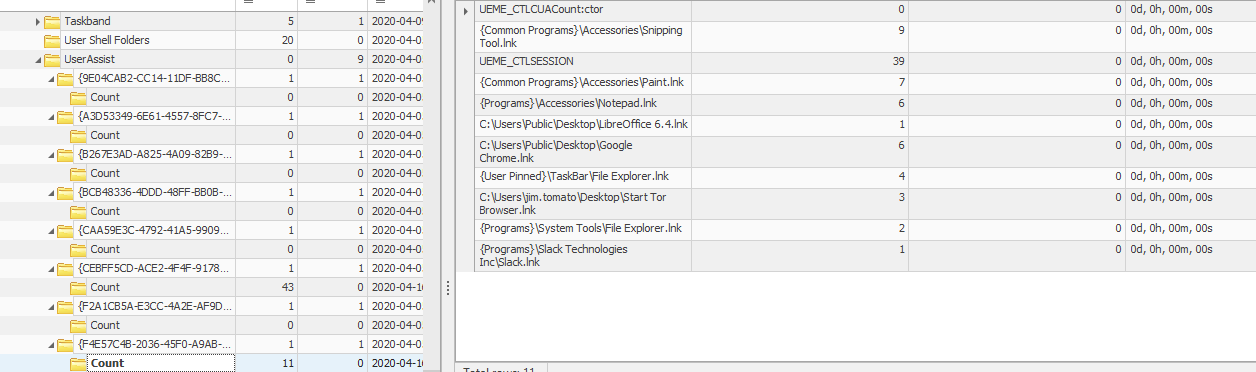Select Count subkey under {F2A1CB5A-E3CC-4A2E
This screenshot has height=372, width=1256.
click(105, 325)
